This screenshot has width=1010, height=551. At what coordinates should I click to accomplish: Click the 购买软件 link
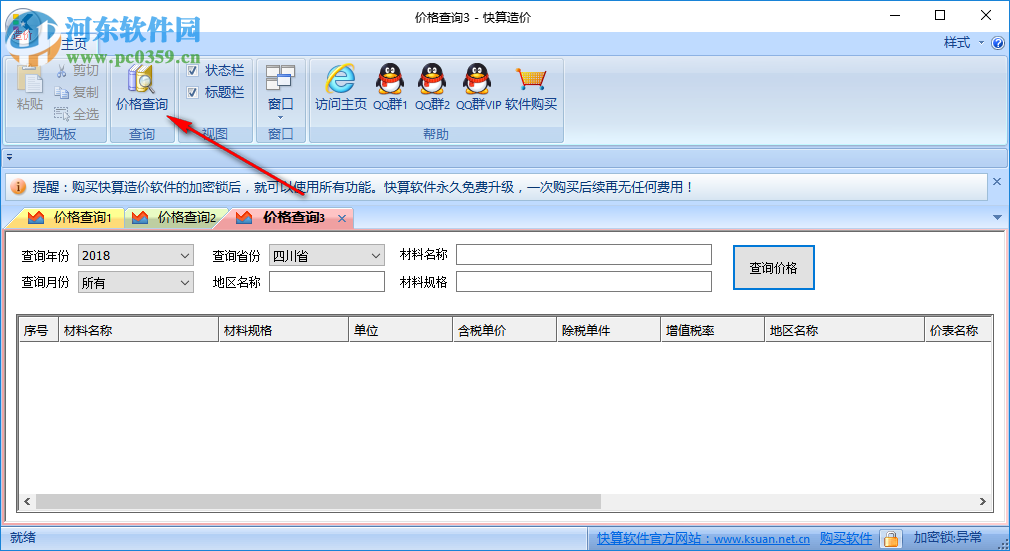tap(846, 539)
